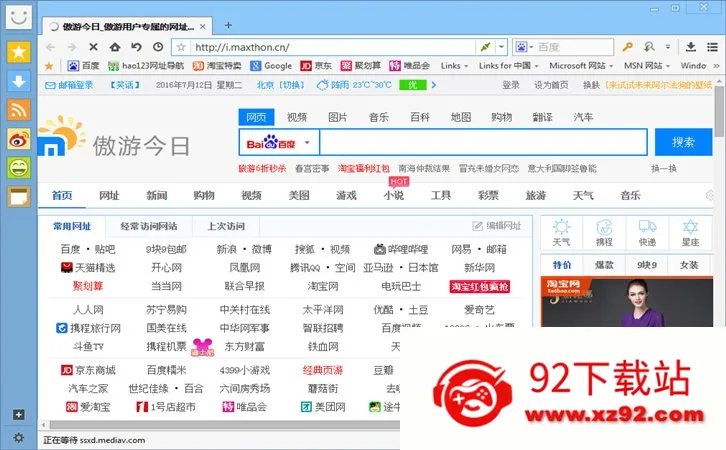726x450 pixels.
Task: Open history clock icon in toolbar
Action: (x=158, y=47)
